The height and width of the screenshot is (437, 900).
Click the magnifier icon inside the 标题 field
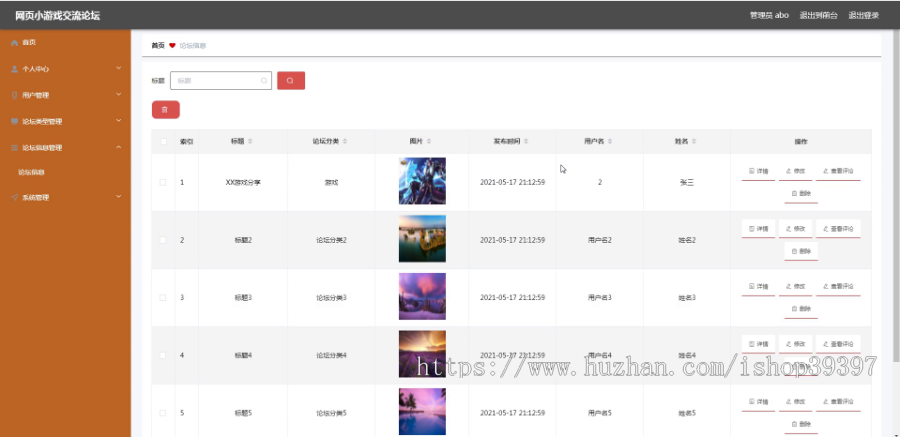point(264,81)
